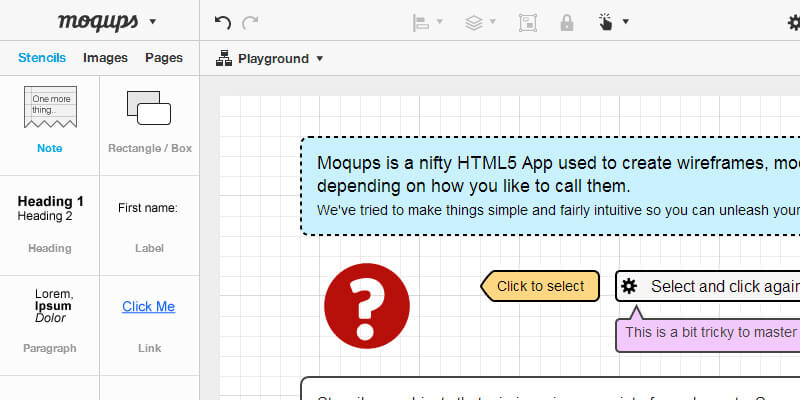Open the moqups logo dropdown arrow
This screenshot has width=800, height=400.
[153, 21]
